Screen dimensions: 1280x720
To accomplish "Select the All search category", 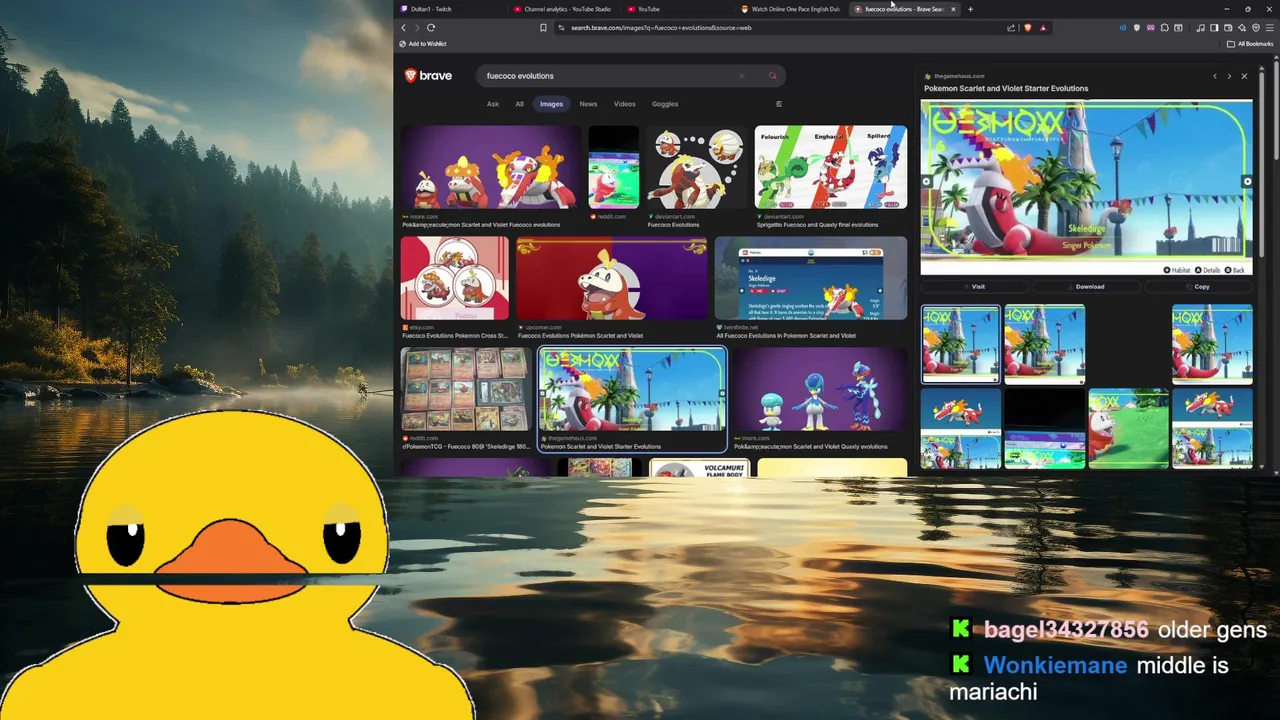I will tap(519, 104).
